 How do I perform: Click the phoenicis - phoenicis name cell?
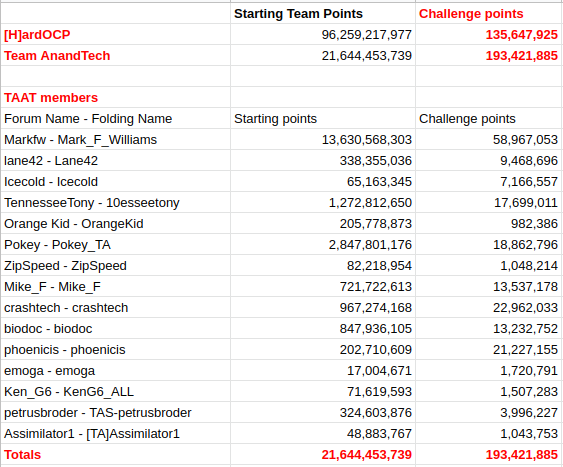115,350
